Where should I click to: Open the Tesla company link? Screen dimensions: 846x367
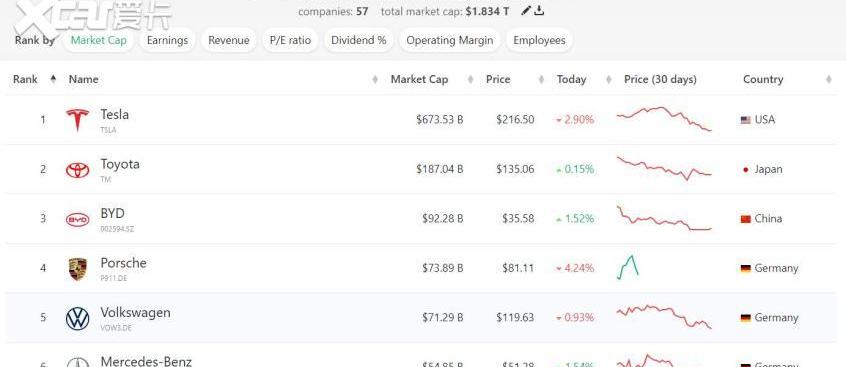click(114, 114)
